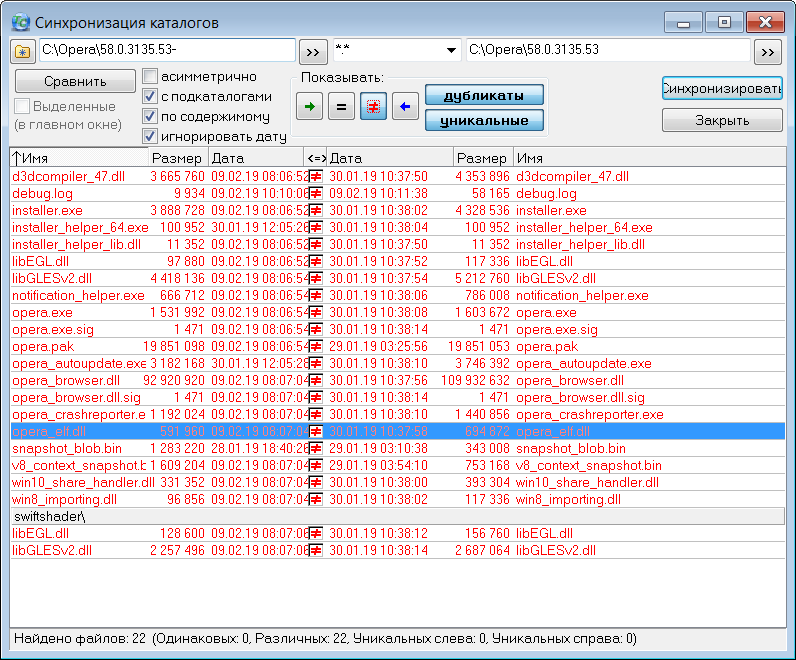Click the not-equal sync icon for opera_browser.dll
The height and width of the screenshot is (660, 796).
pyautogui.click(x=316, y=381)
